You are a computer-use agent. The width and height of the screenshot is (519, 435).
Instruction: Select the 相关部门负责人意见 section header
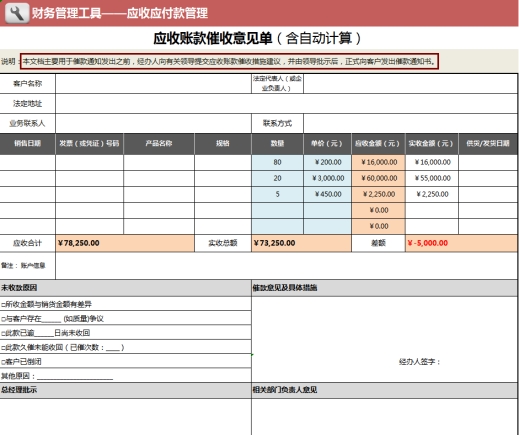pos(385,390)
